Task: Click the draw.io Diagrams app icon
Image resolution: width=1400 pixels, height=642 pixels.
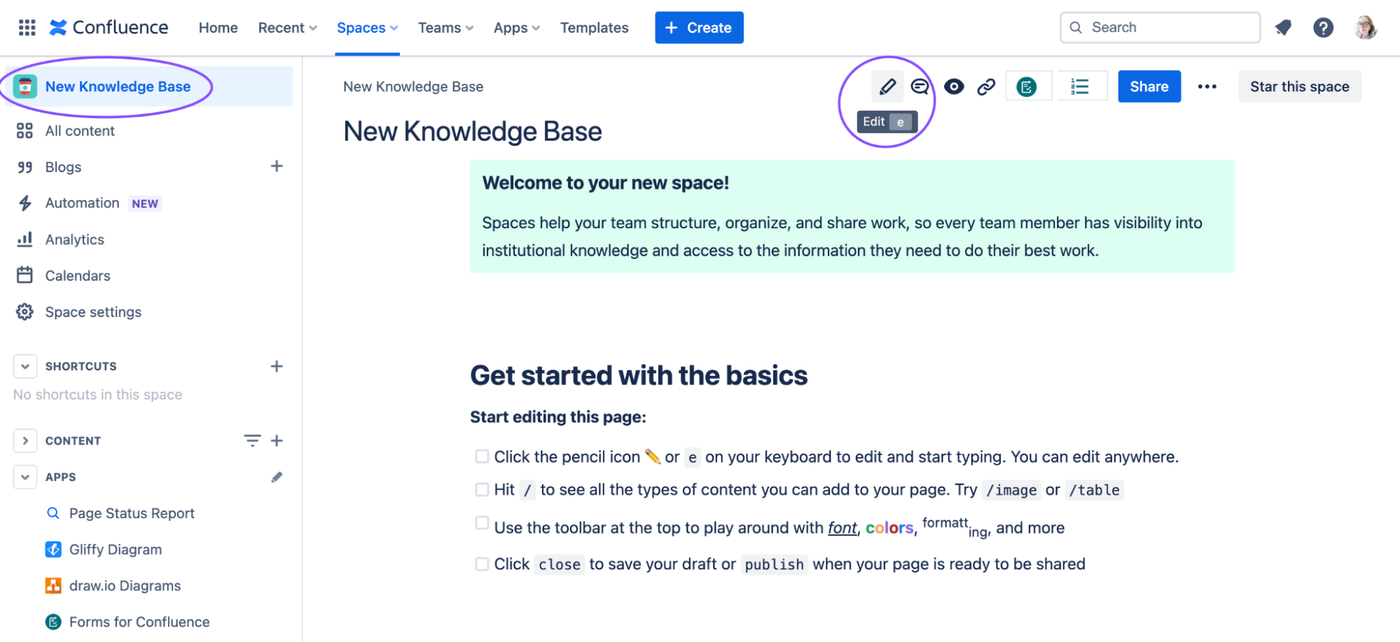Action: point(54,585)
